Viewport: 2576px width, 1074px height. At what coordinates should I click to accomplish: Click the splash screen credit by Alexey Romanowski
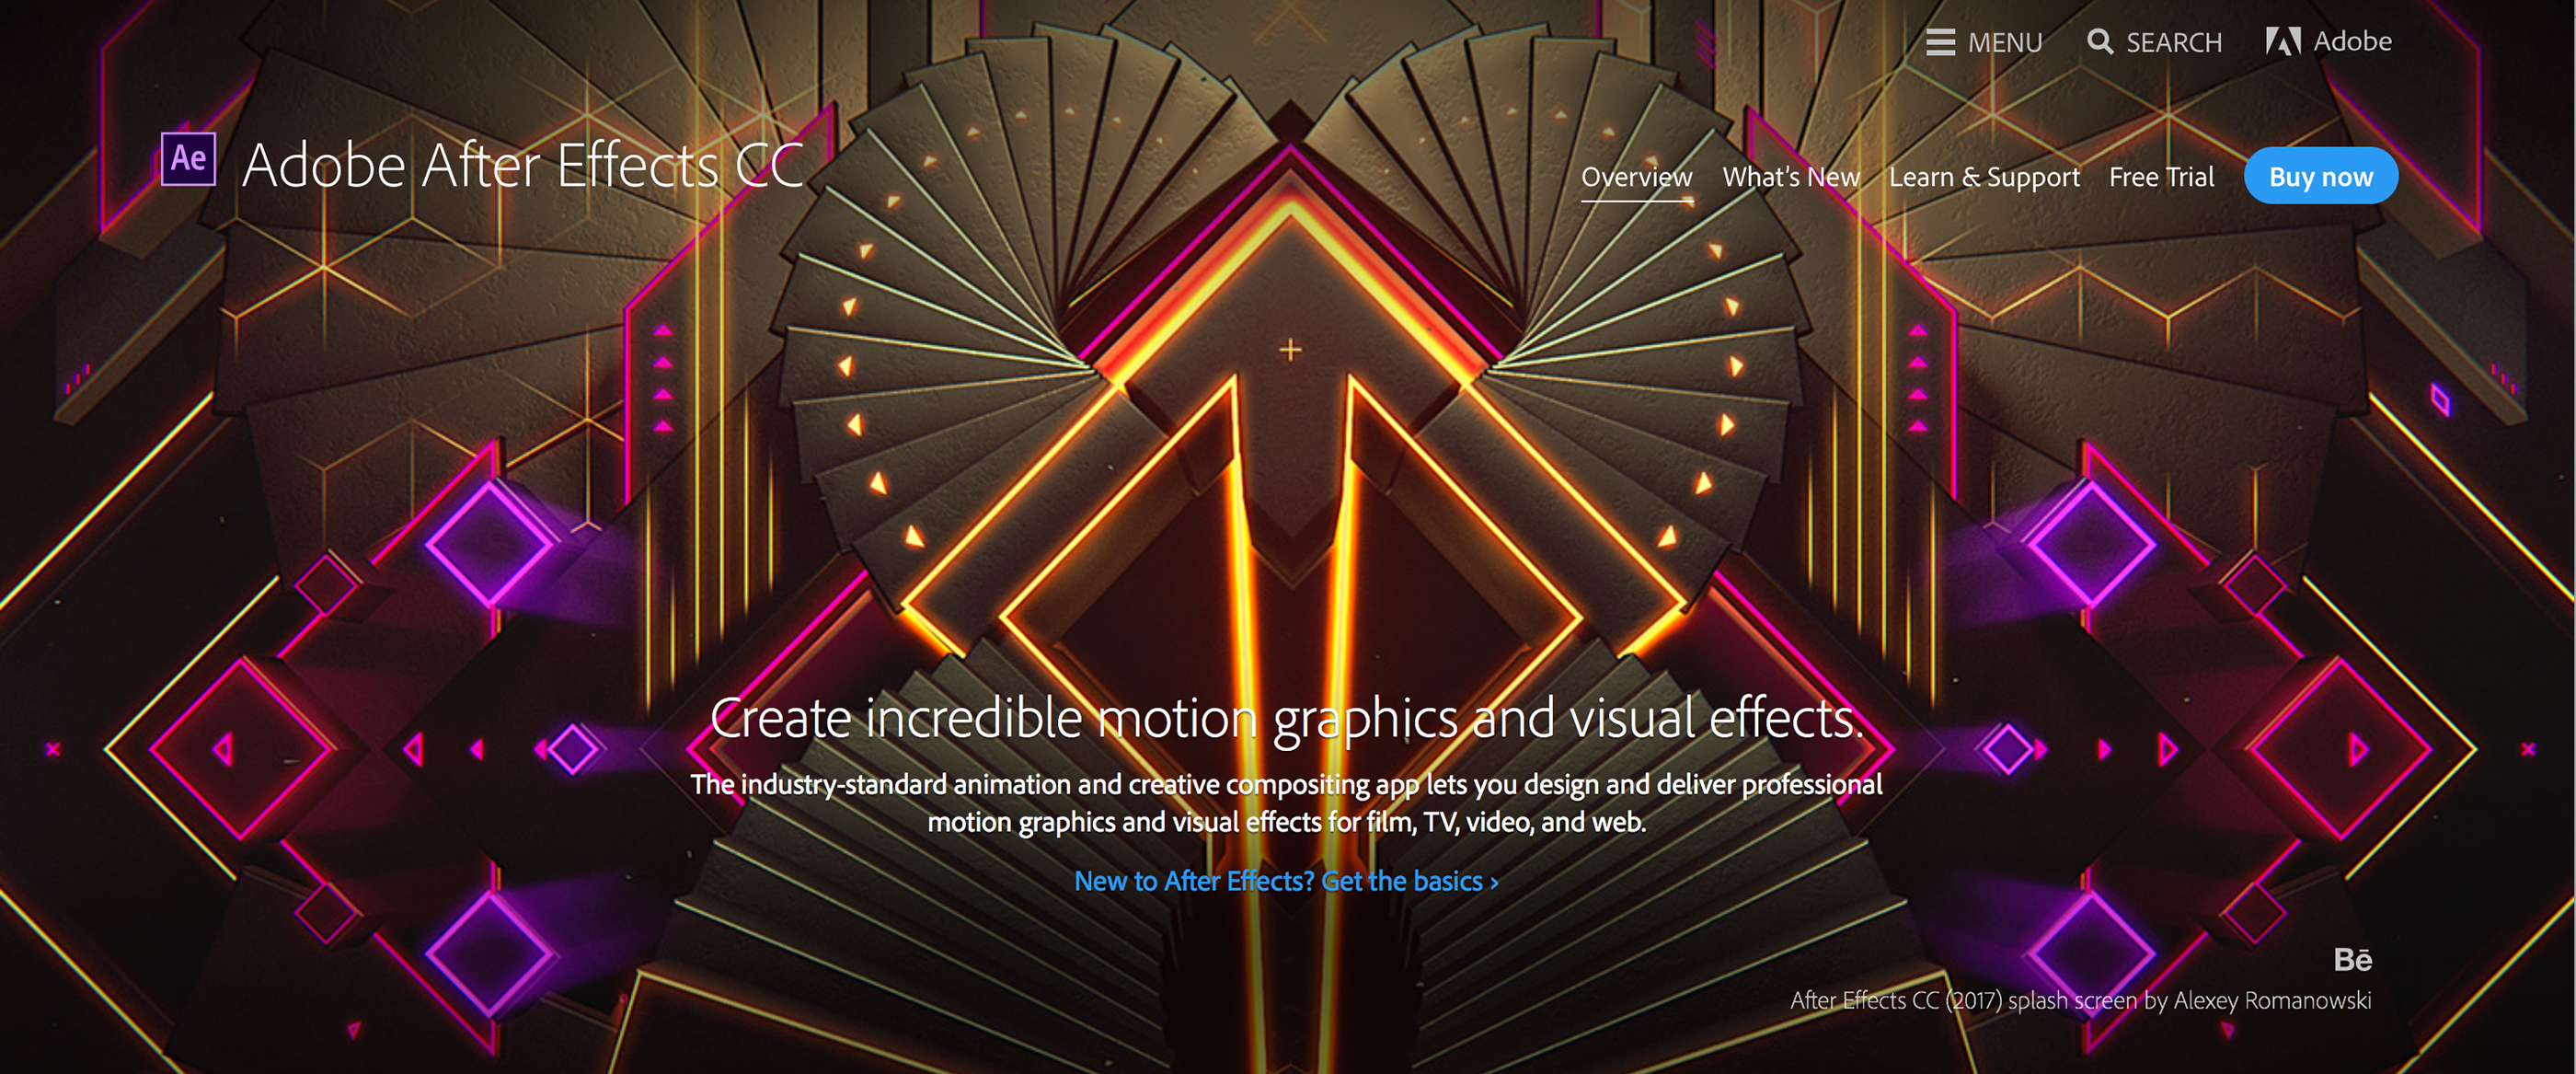coord(2080,1000)
